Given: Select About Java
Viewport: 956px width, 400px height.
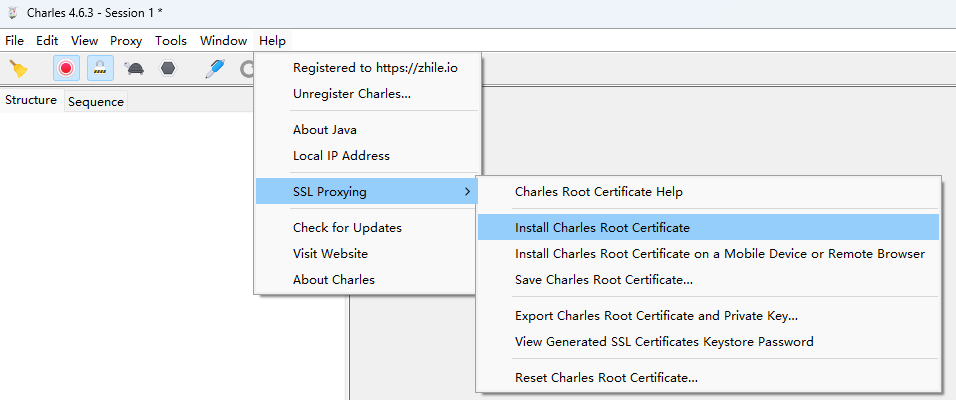Looking at the screenshot, I should point(368,130).
